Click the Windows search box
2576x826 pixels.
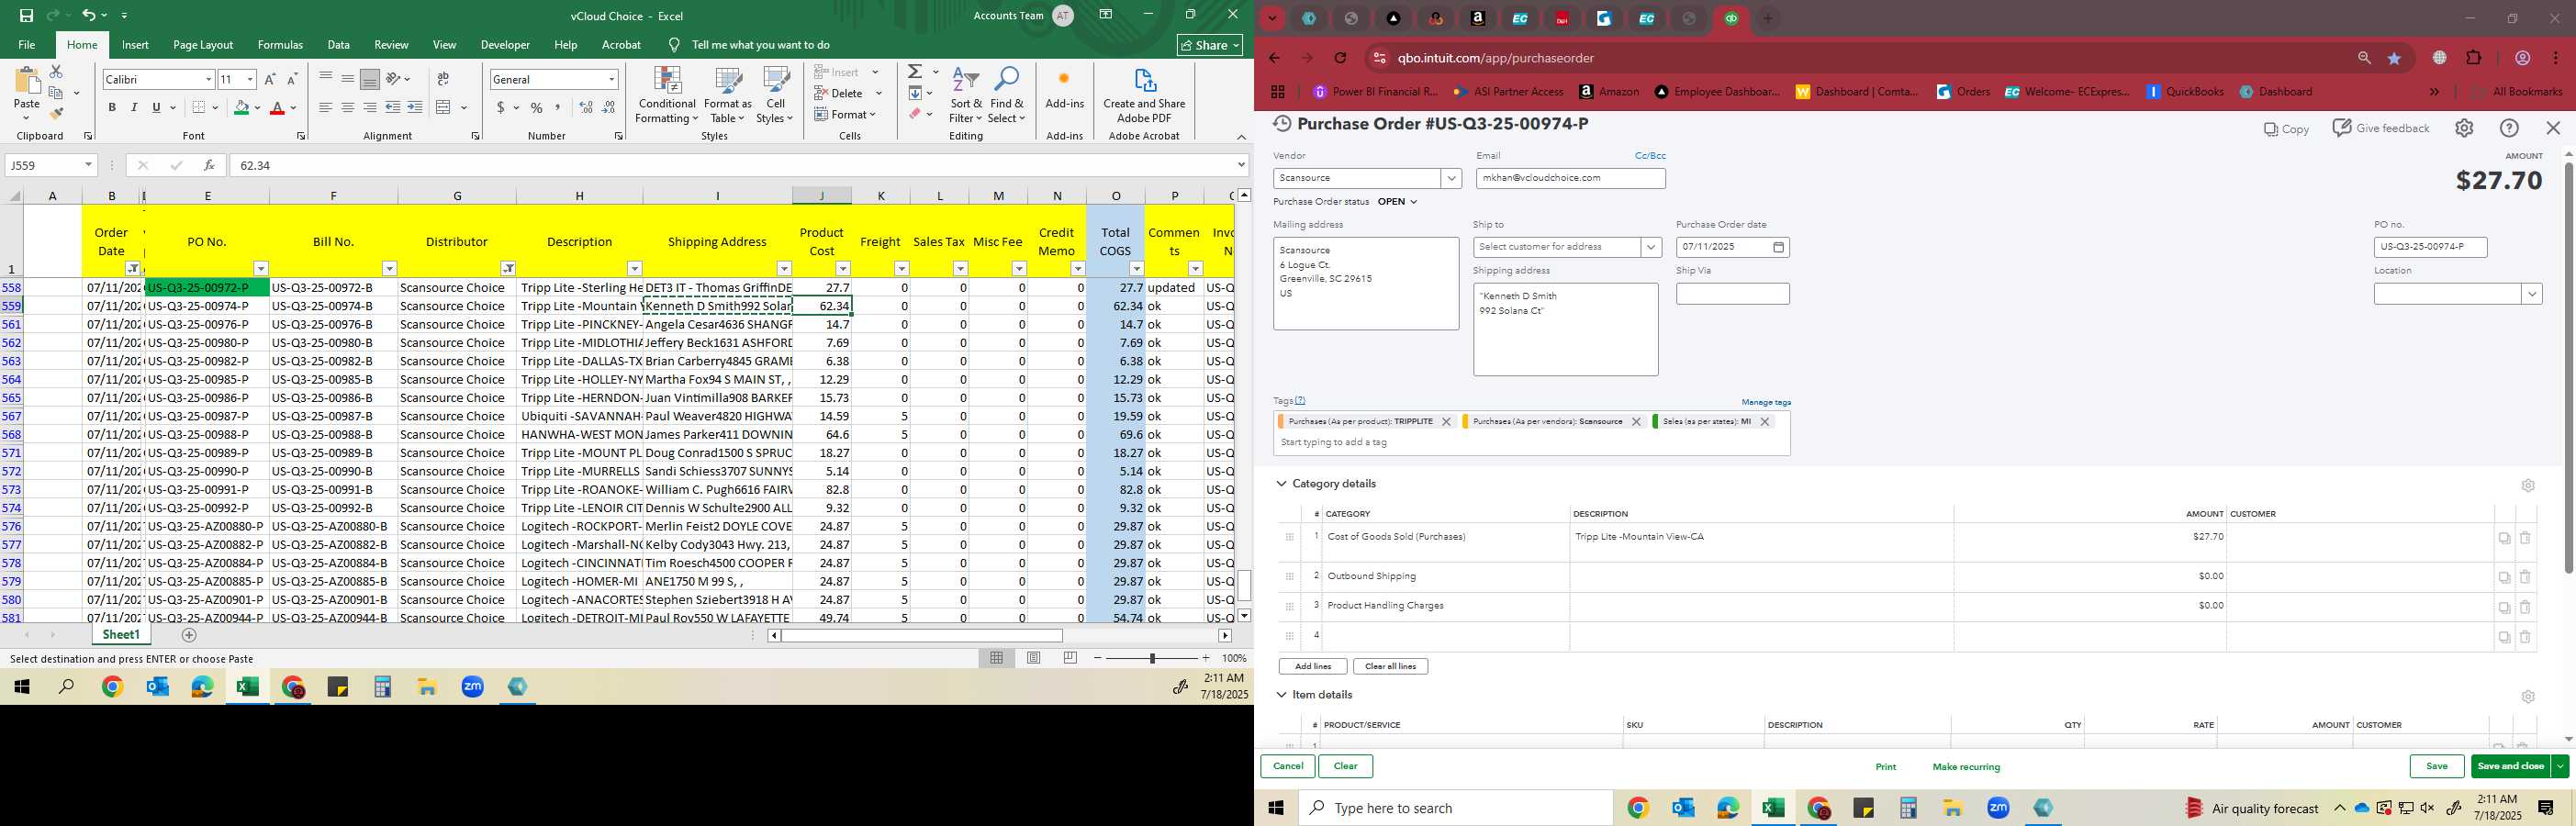pyautogui.click(x=1455, y=808)
